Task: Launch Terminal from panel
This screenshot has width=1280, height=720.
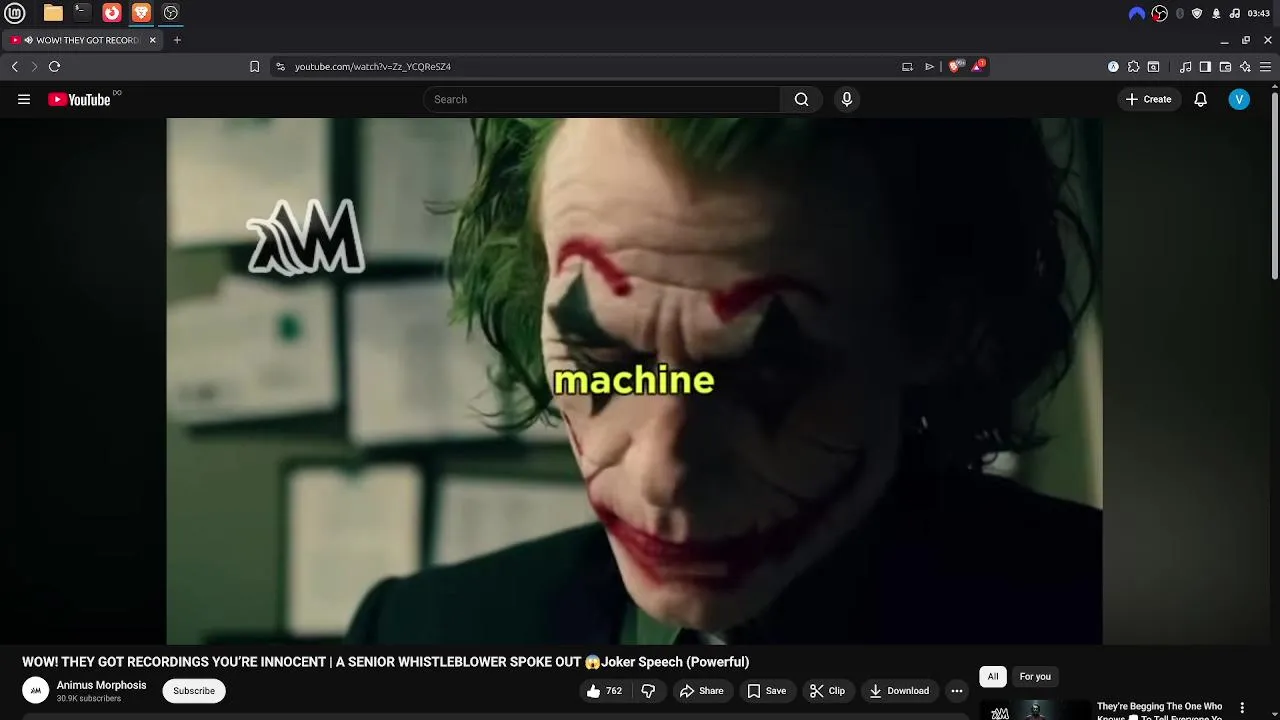Action: [x=82, y=13]
